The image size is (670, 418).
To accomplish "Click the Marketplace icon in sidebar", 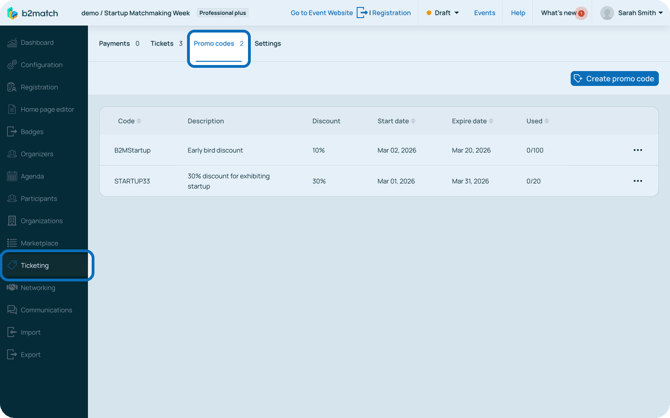I will (x=12, y=243).
